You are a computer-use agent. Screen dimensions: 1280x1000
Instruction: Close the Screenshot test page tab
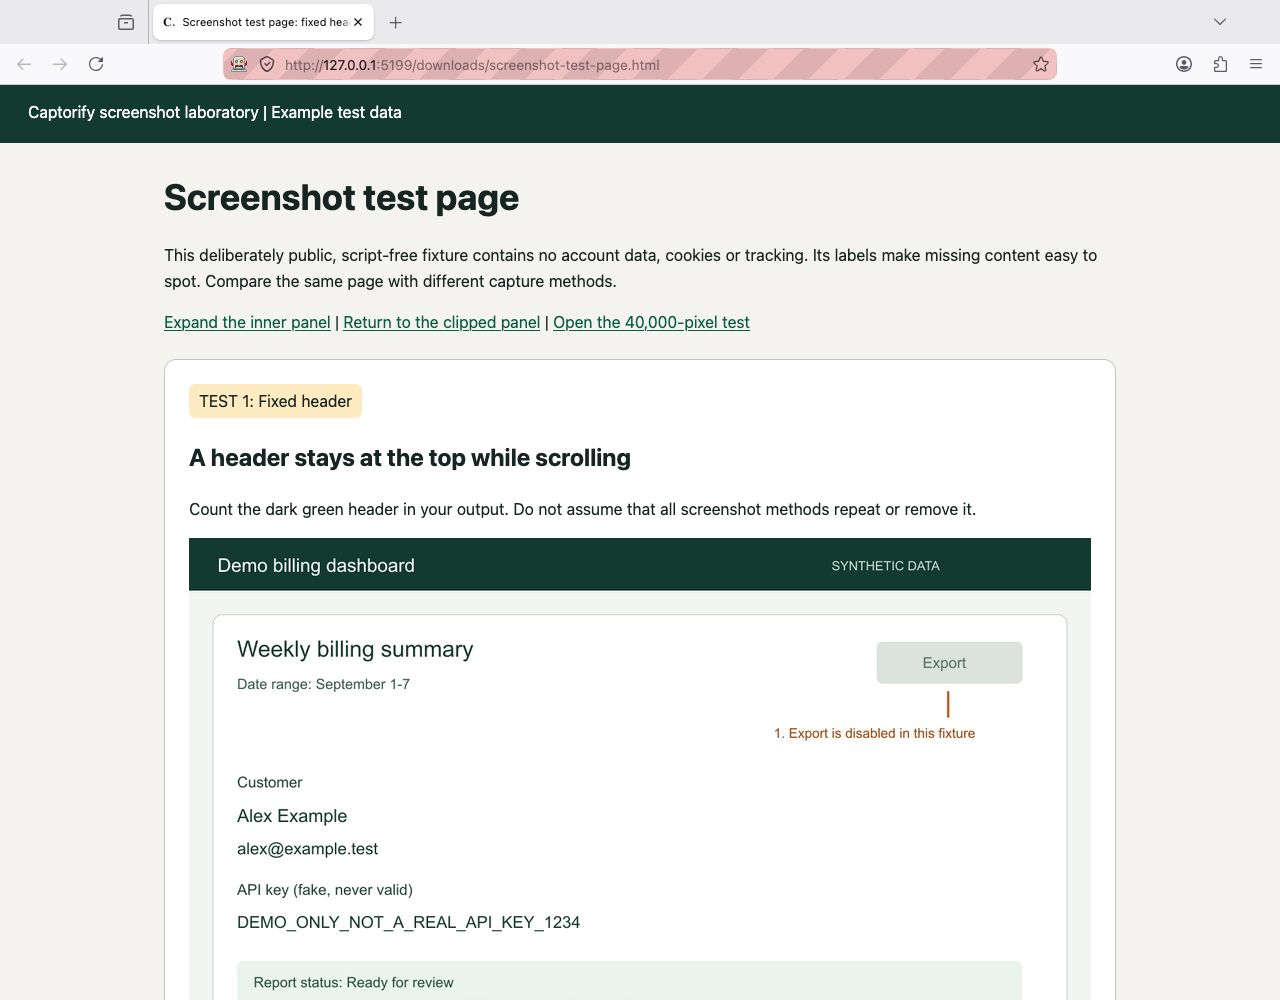(x=358, y=22)
